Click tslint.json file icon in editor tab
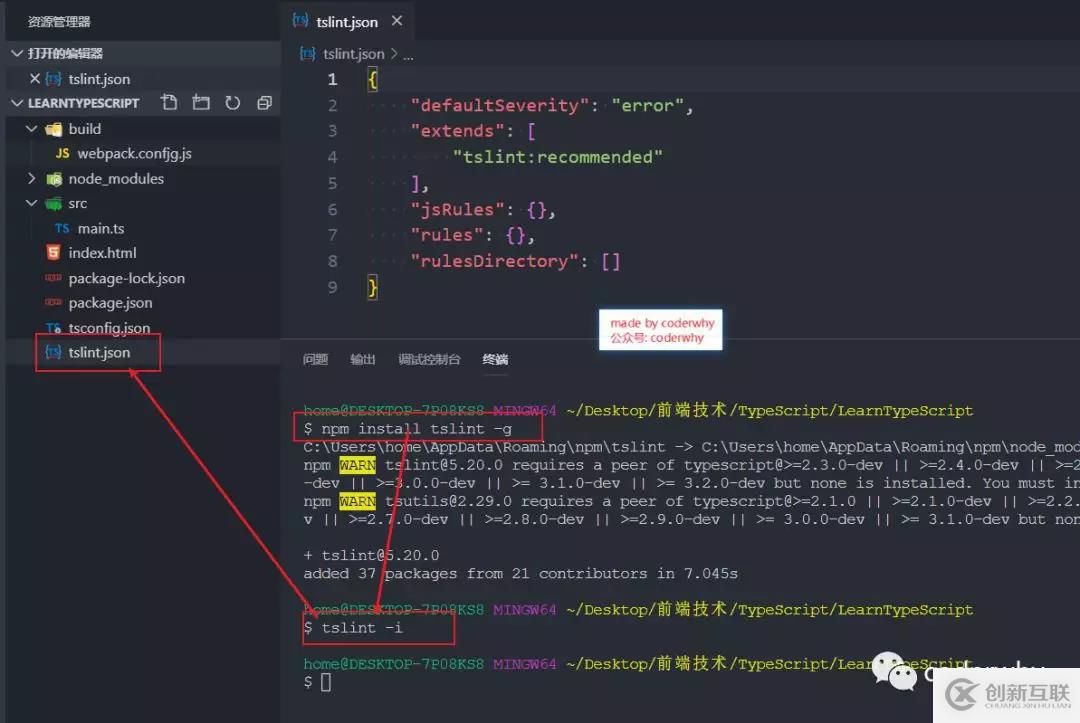The image size is (1080, 723). coord(300,20)
